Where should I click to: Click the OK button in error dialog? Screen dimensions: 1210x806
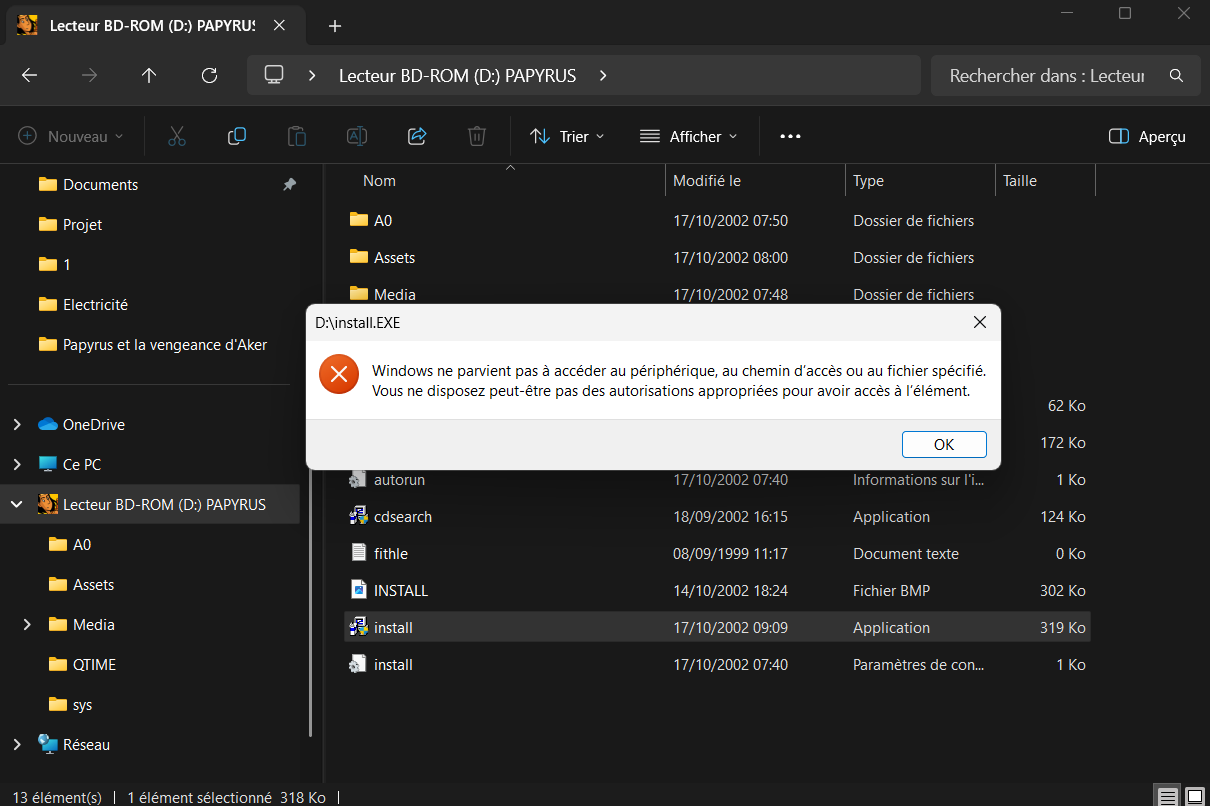[x=944, y=445]
